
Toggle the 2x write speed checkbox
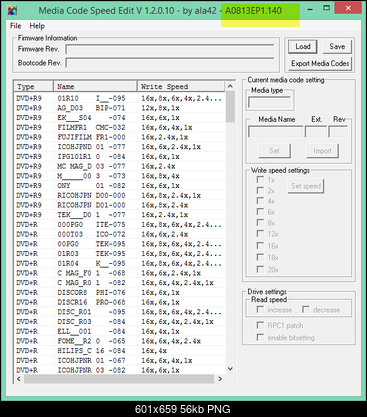[x=260, y=191]
